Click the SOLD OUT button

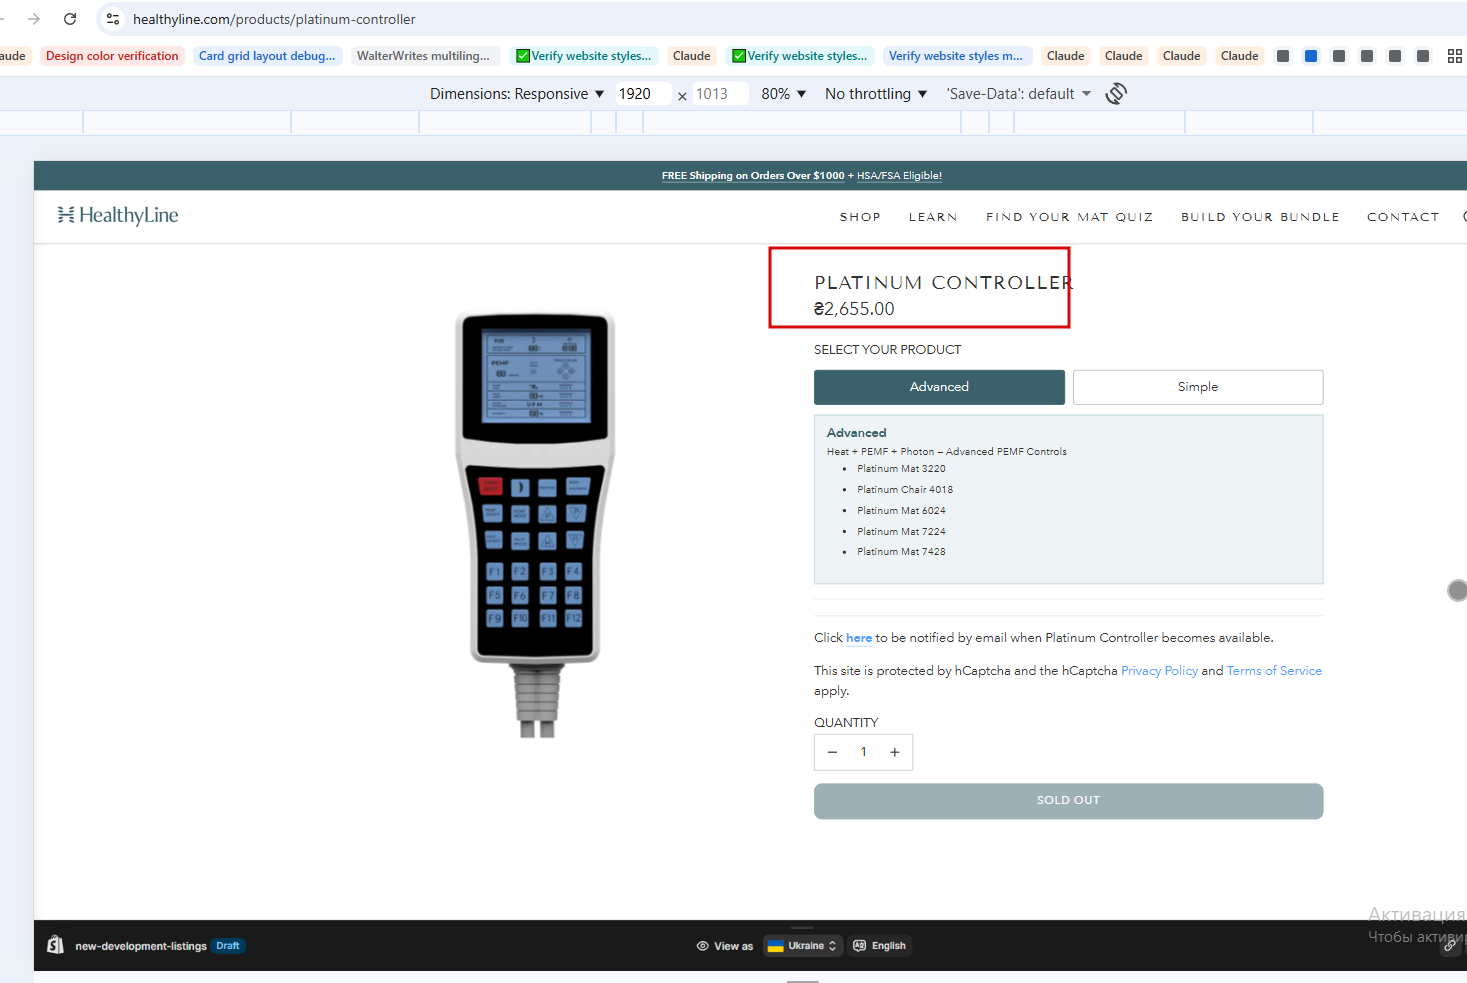1068,801
